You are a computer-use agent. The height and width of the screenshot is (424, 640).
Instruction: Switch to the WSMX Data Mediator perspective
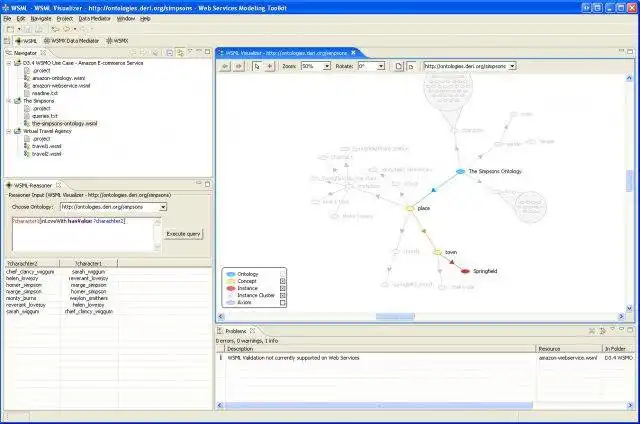pyautogui.click(x=71, y=41)
